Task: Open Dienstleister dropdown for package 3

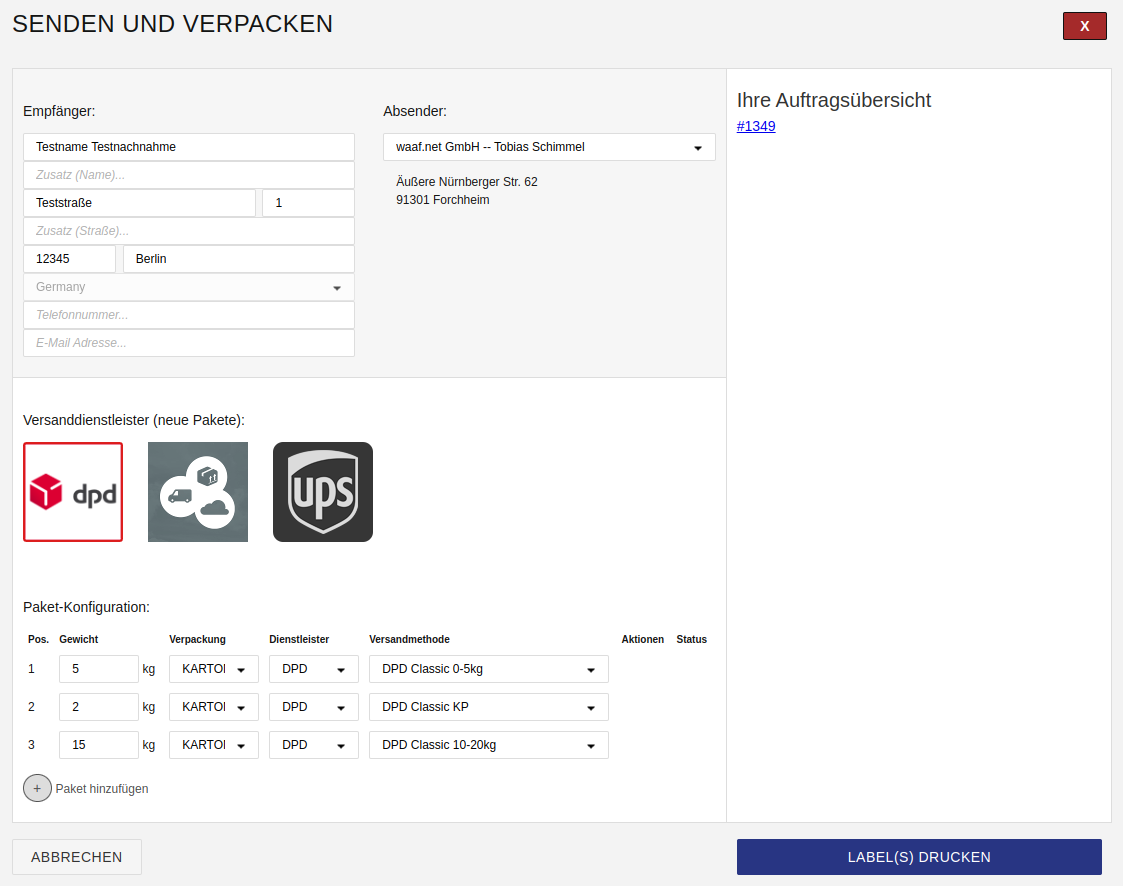Action: (x=314, y=745)
